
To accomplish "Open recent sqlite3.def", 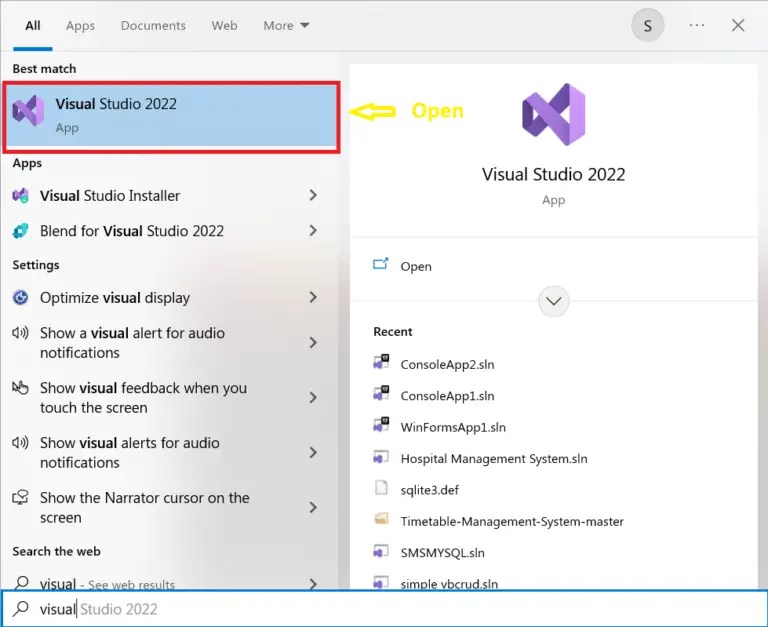I will (x=430, y=490).
